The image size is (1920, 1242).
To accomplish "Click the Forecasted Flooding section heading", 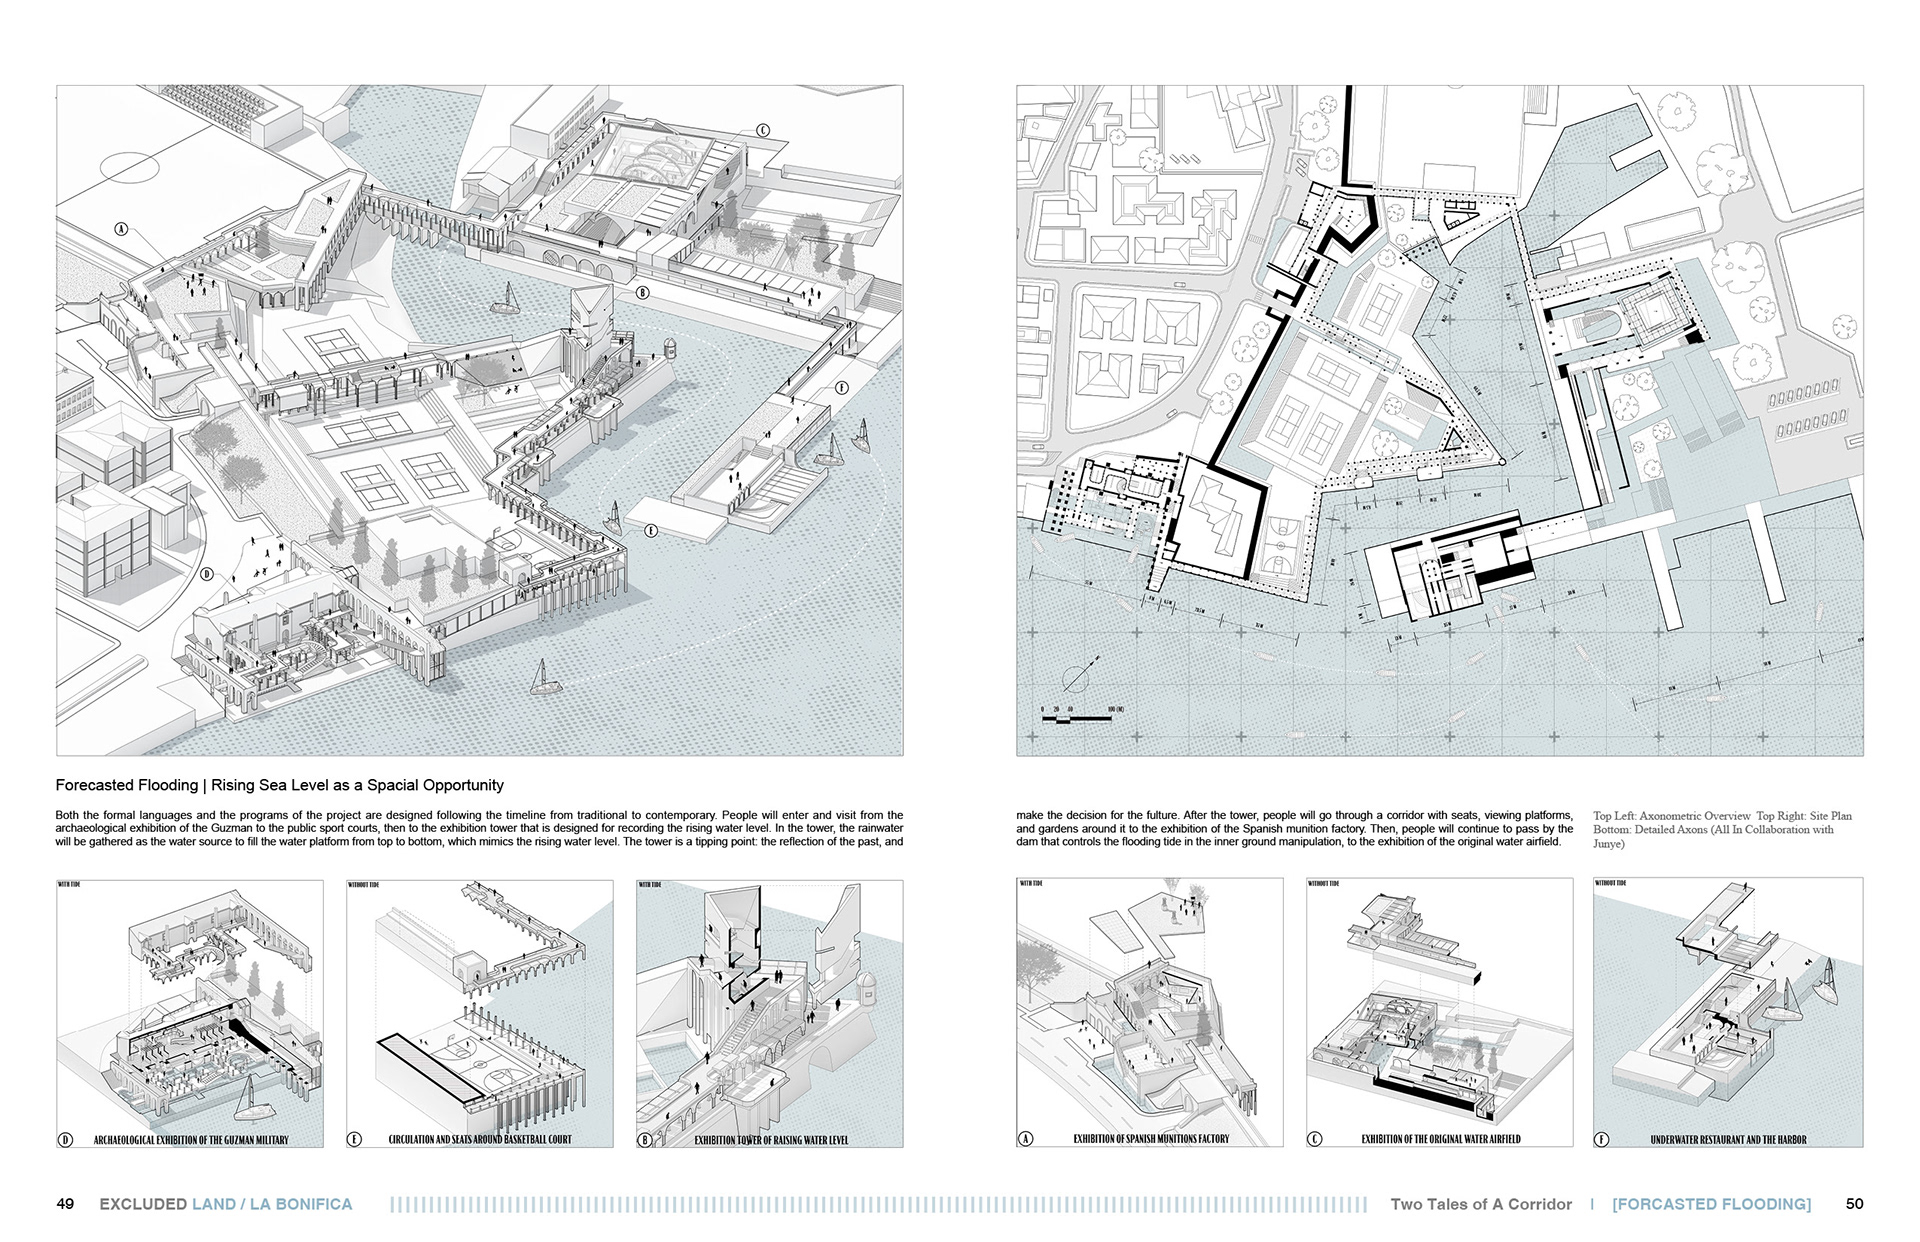I will pos(280,786).
